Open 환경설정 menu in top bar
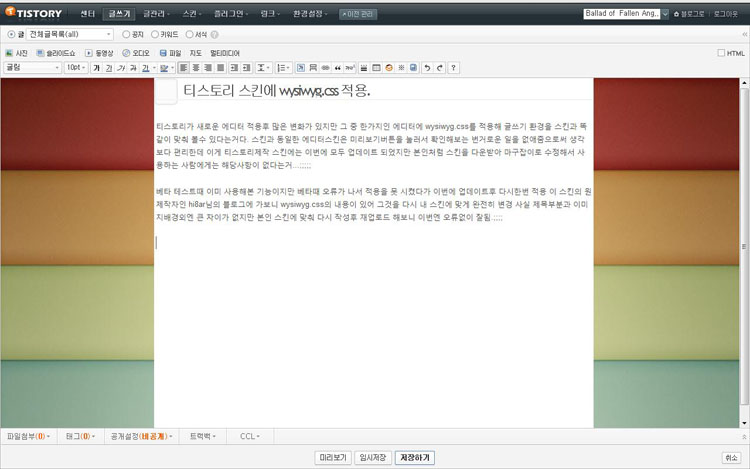 coord(310,14)
